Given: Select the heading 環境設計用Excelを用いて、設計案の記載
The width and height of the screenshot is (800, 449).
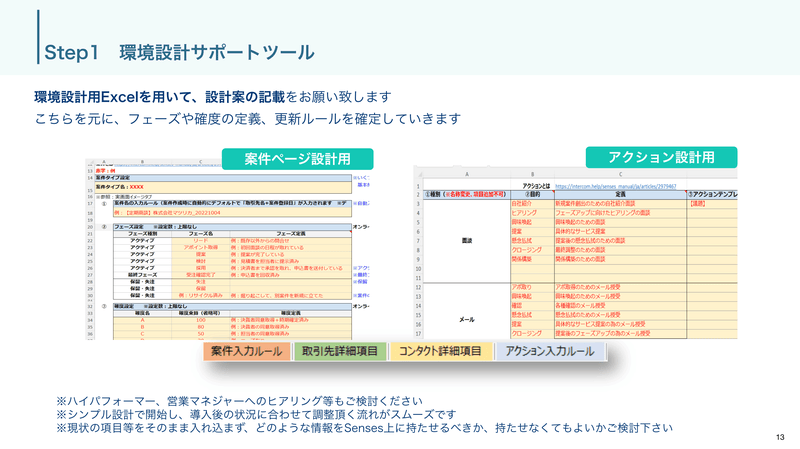Looking at the screenshot, I should click(x=159, y=96).
